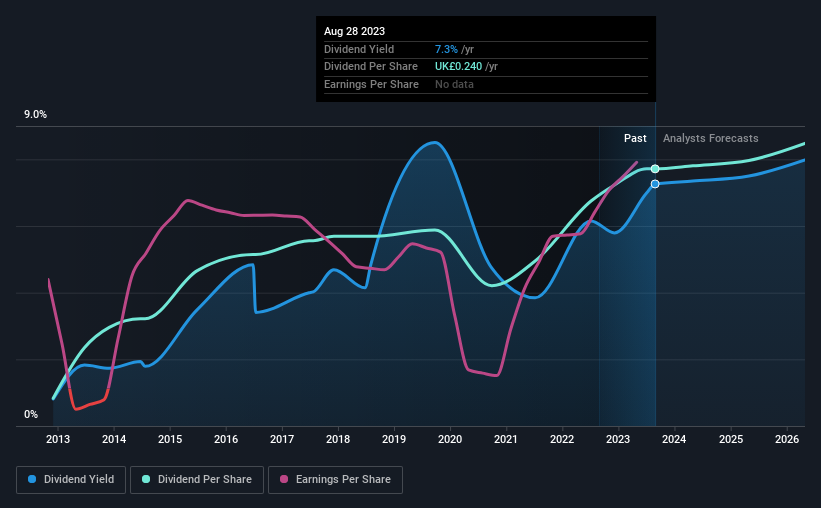Click the teal data point marker at Aug 2023
Image resolution: width=821 pixels, height=508 pixels.
[x=655, y=169]
